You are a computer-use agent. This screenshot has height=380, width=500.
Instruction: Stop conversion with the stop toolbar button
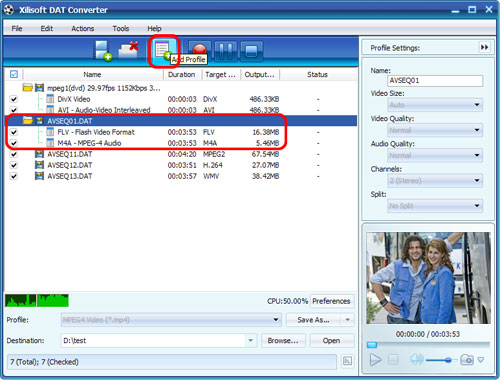tap(251, 51)
